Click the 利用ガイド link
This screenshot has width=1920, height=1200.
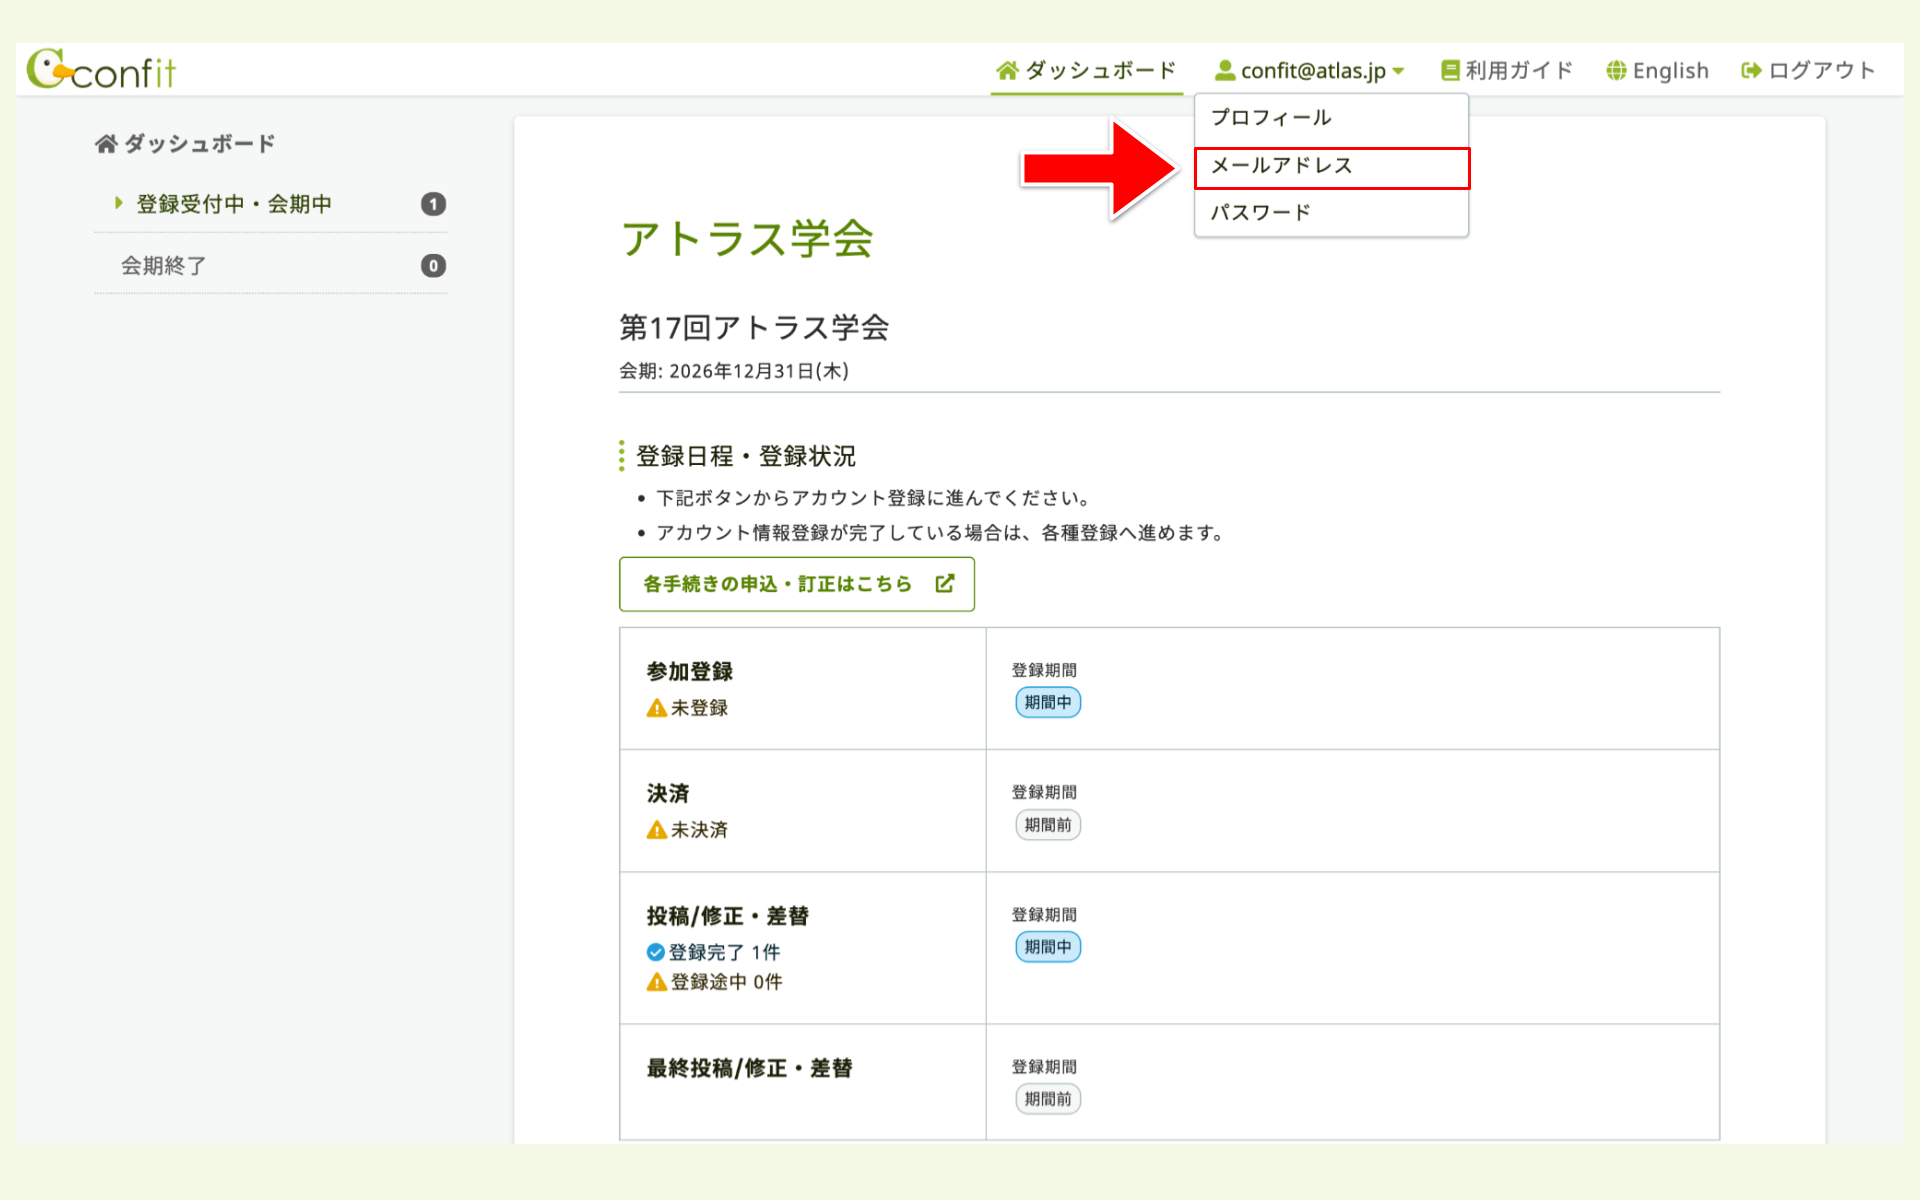(x=1518, y=70)
